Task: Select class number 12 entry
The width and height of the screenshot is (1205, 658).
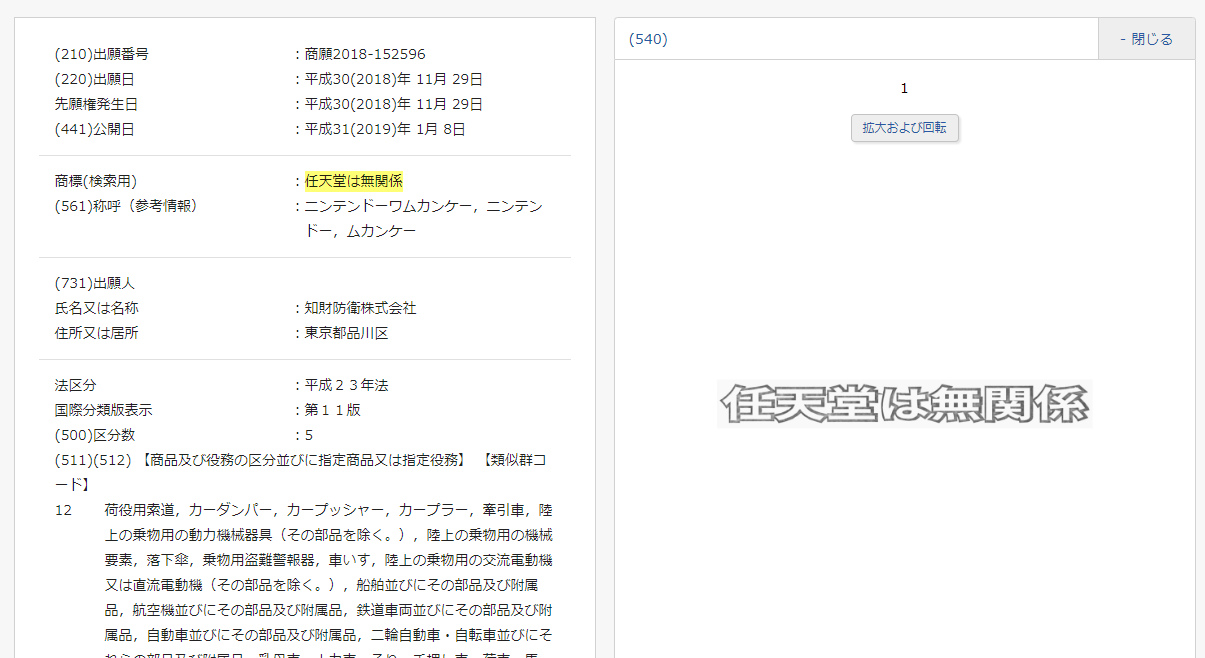Action: pos(63,510)
